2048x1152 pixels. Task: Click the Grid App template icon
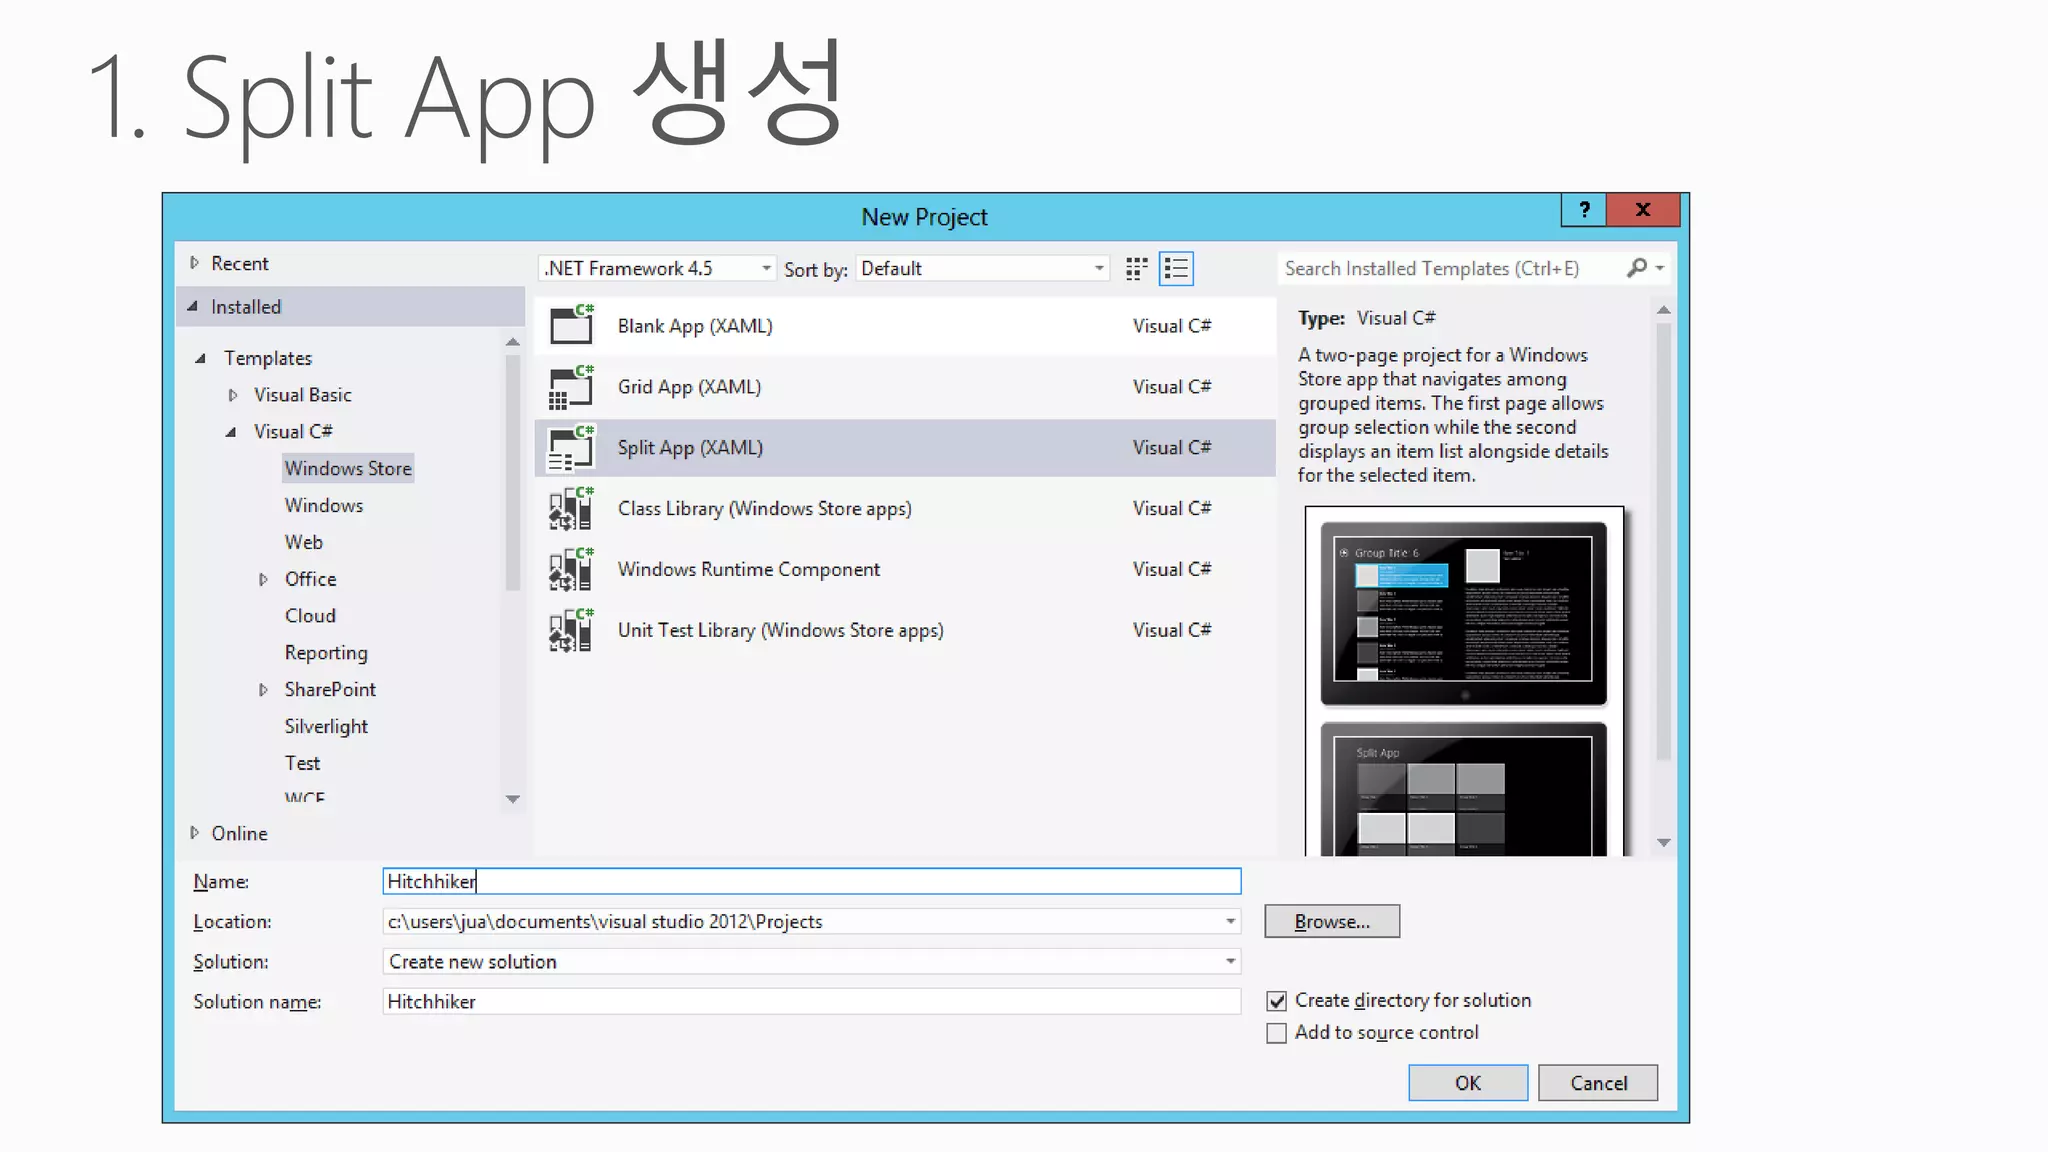pyautogui.click(x=571, y=387)
